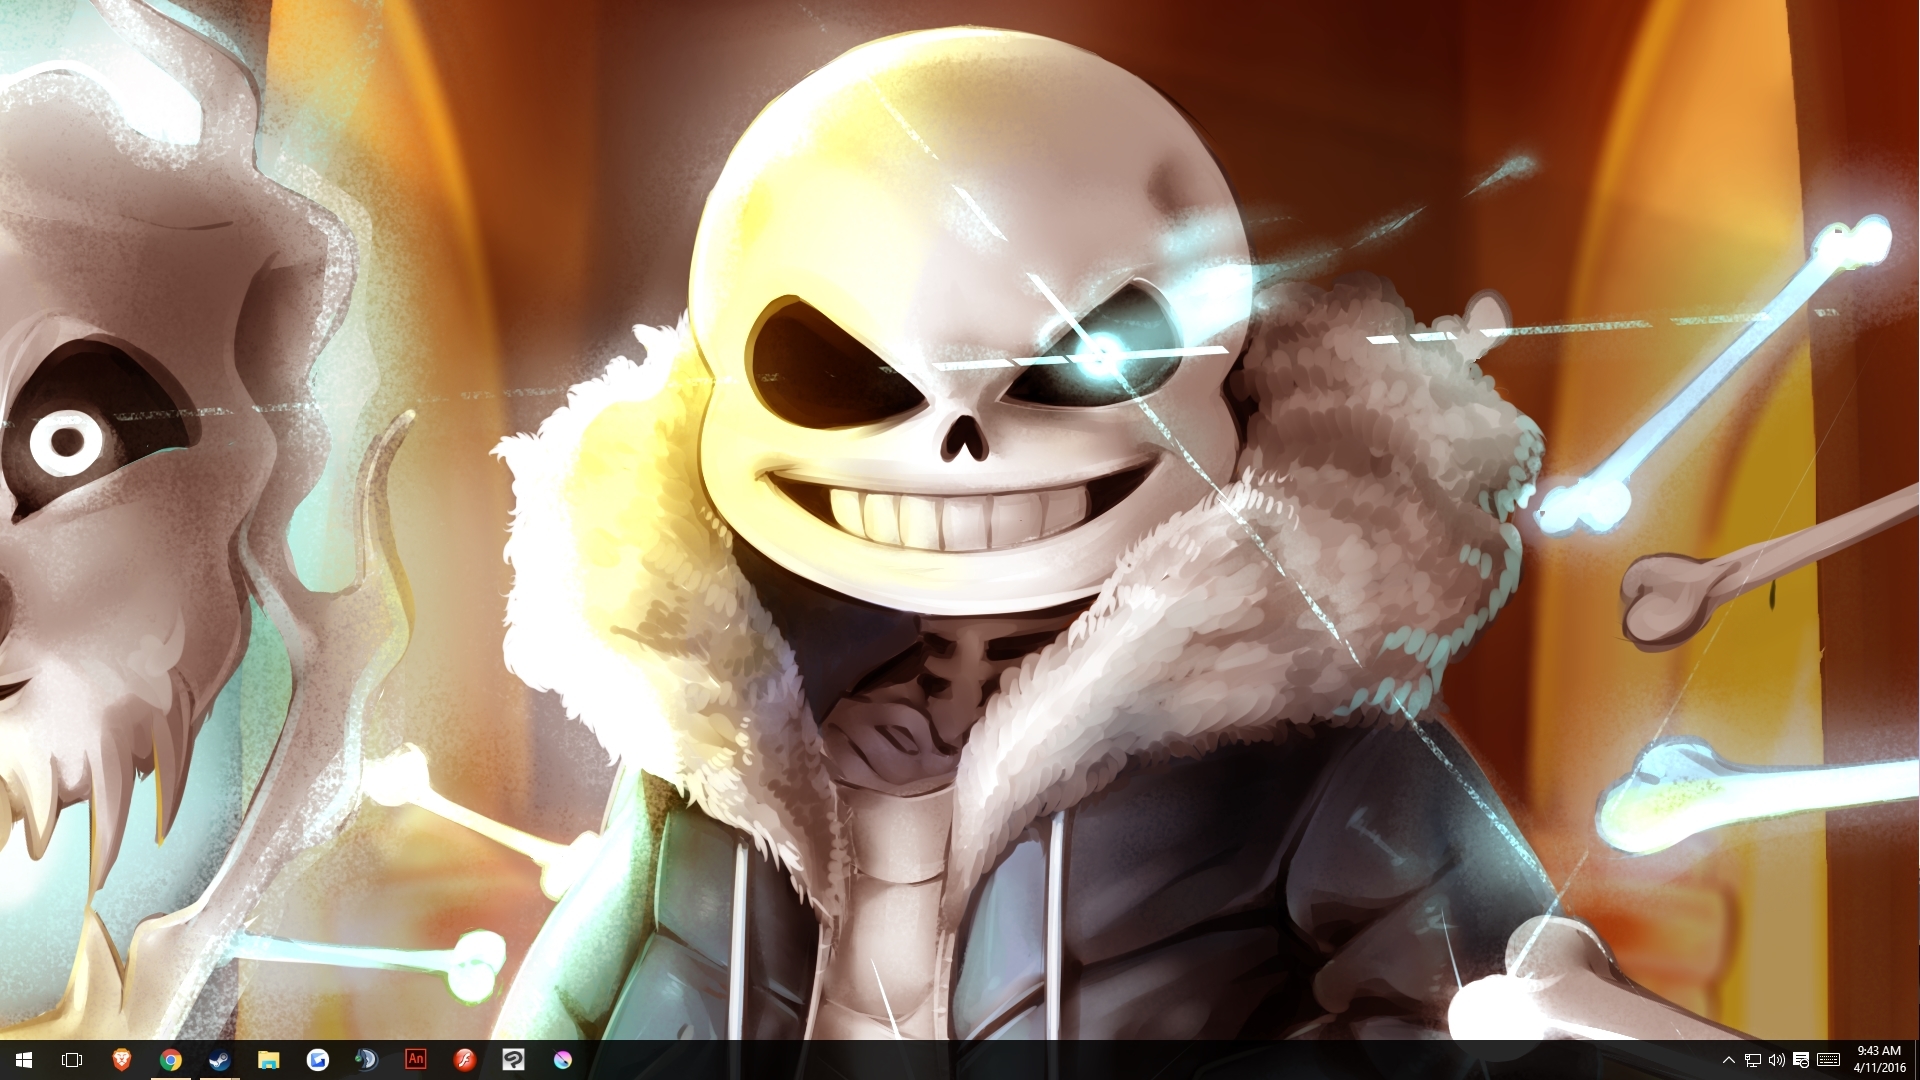Image resolution: width=1920 pixels, height=1080 pixels.
Task: Launch the Brave browser from the taskbar
Action: [122, 1060]
